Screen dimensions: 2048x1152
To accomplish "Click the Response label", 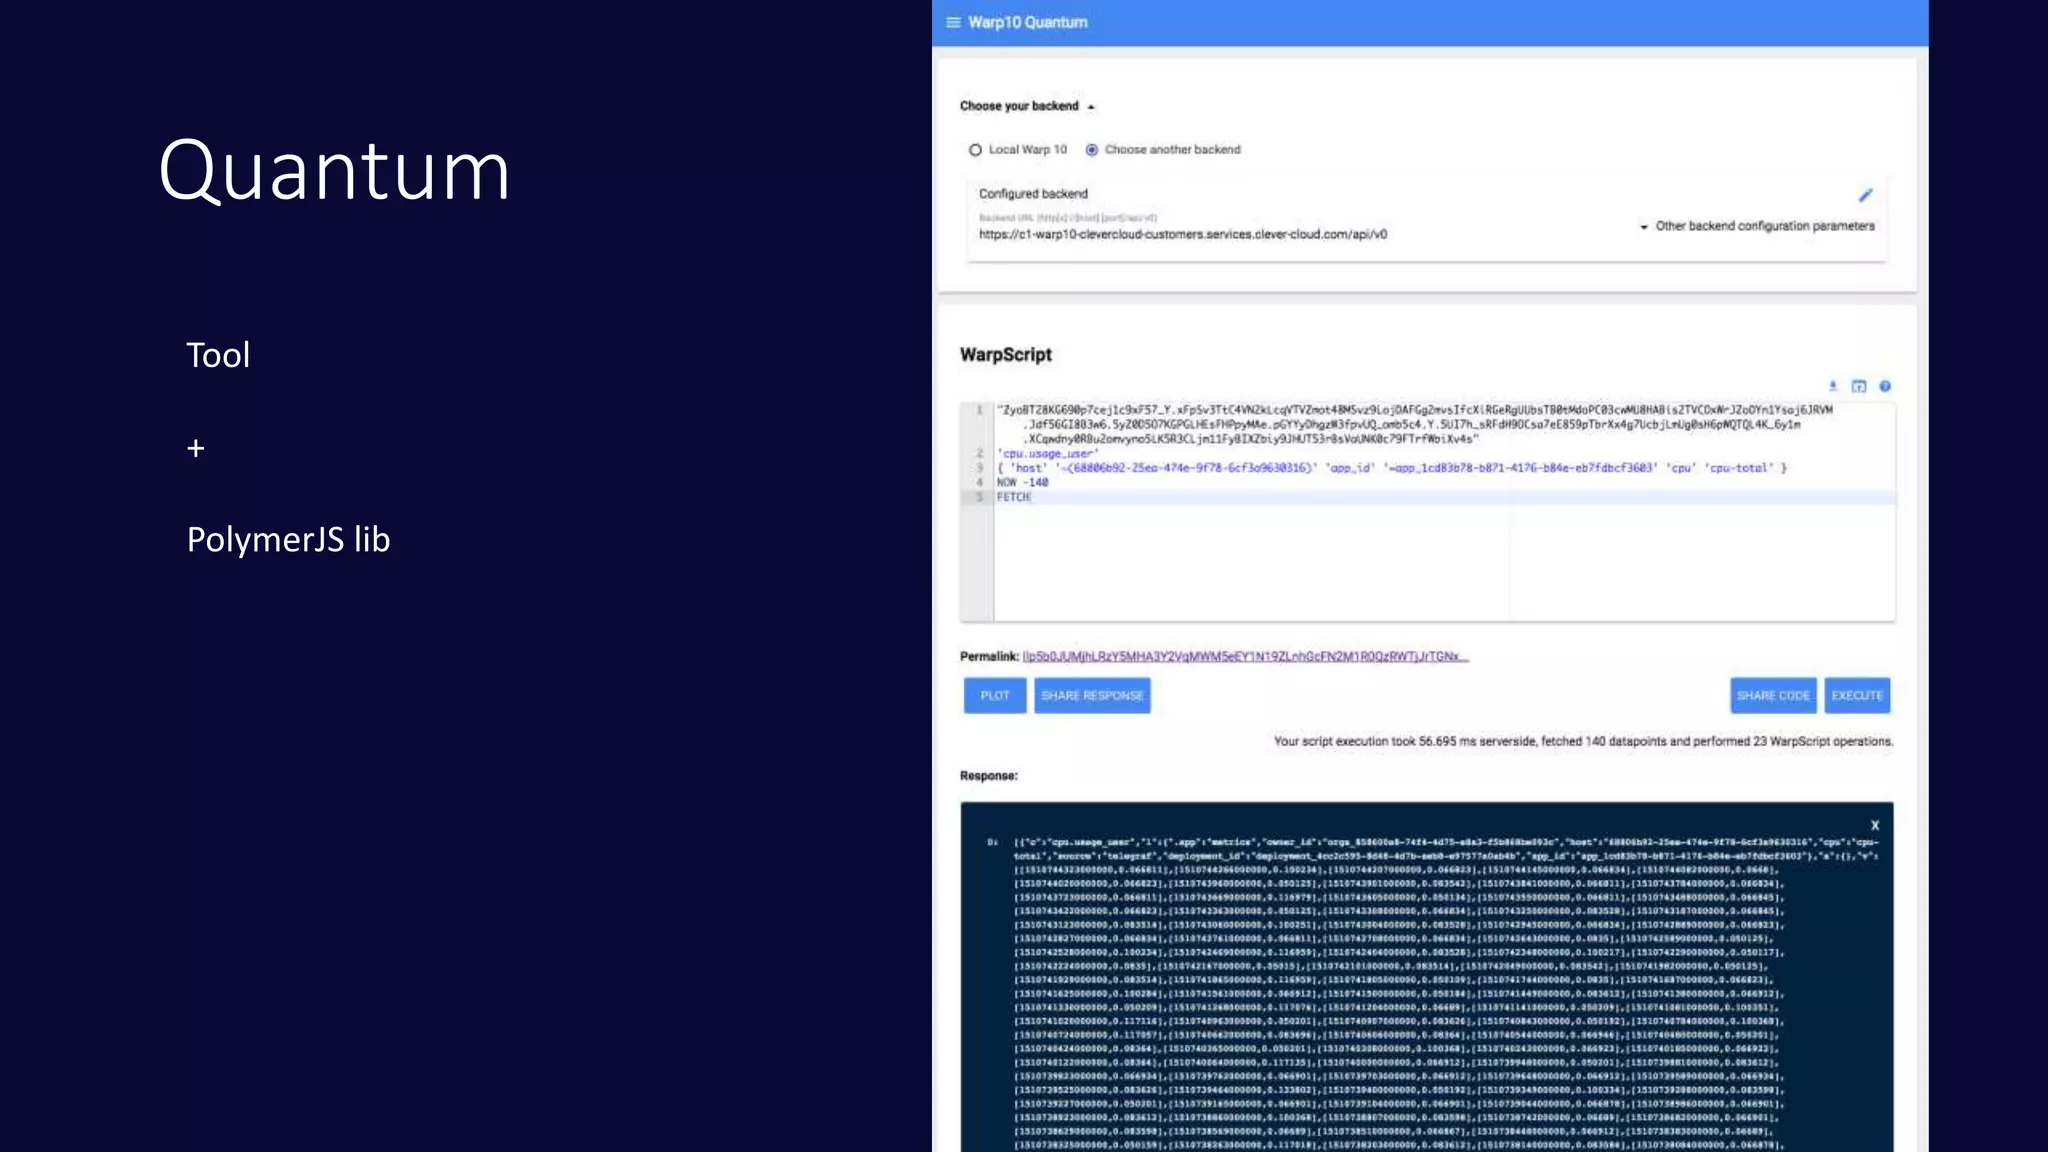I will [989, 776].
